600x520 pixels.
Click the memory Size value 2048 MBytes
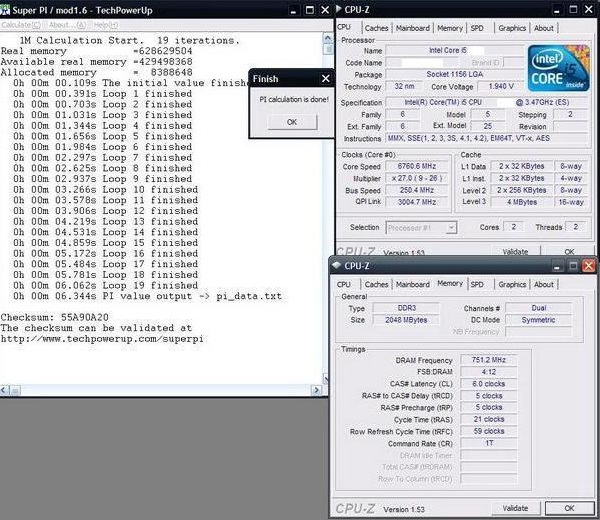406,320
